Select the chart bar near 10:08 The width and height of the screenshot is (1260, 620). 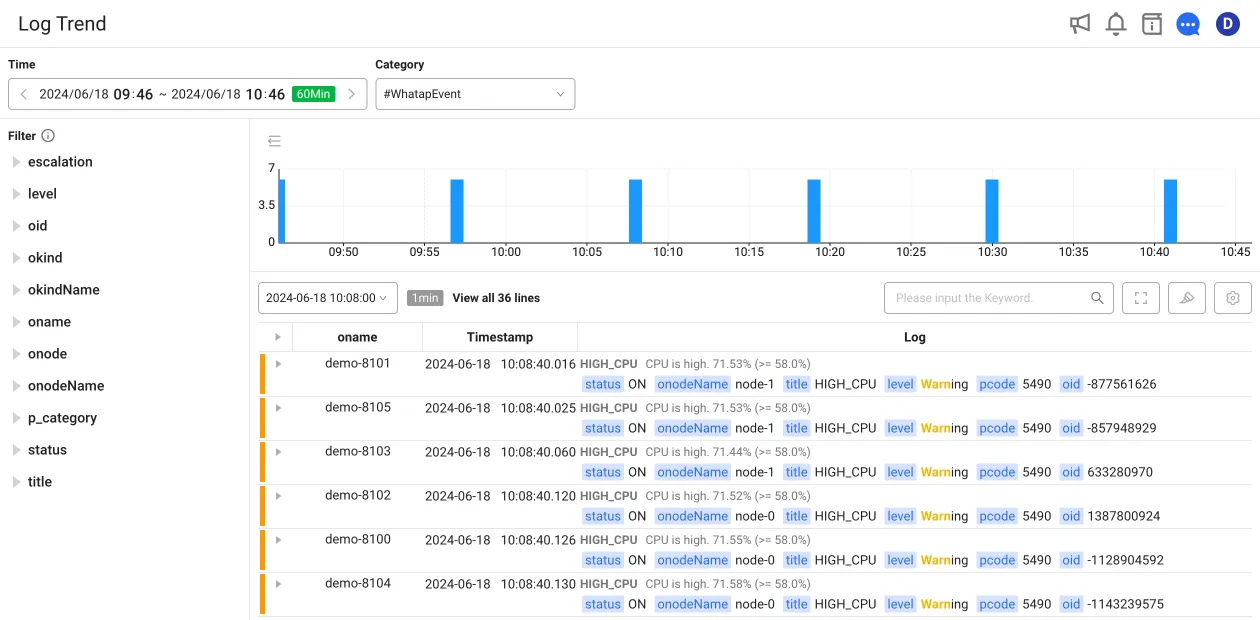[x=635, y=211]
